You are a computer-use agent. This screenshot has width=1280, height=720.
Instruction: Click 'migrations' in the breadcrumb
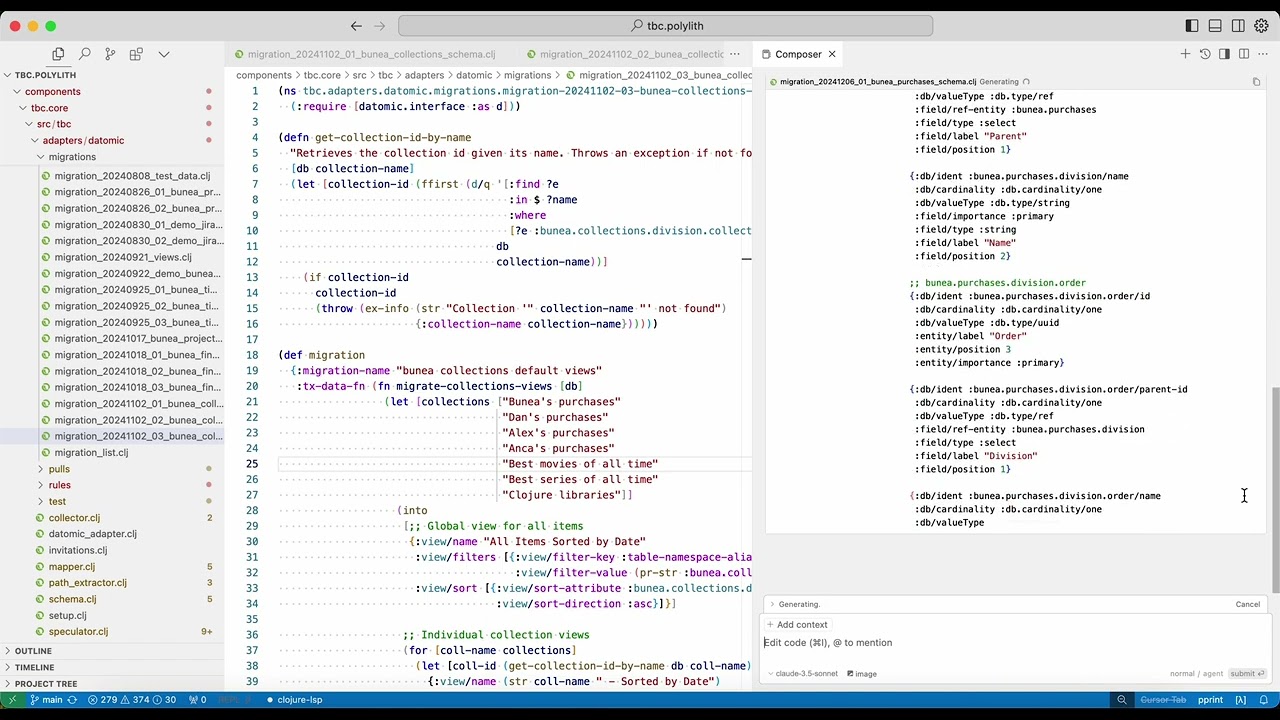[x=527, y=75]
